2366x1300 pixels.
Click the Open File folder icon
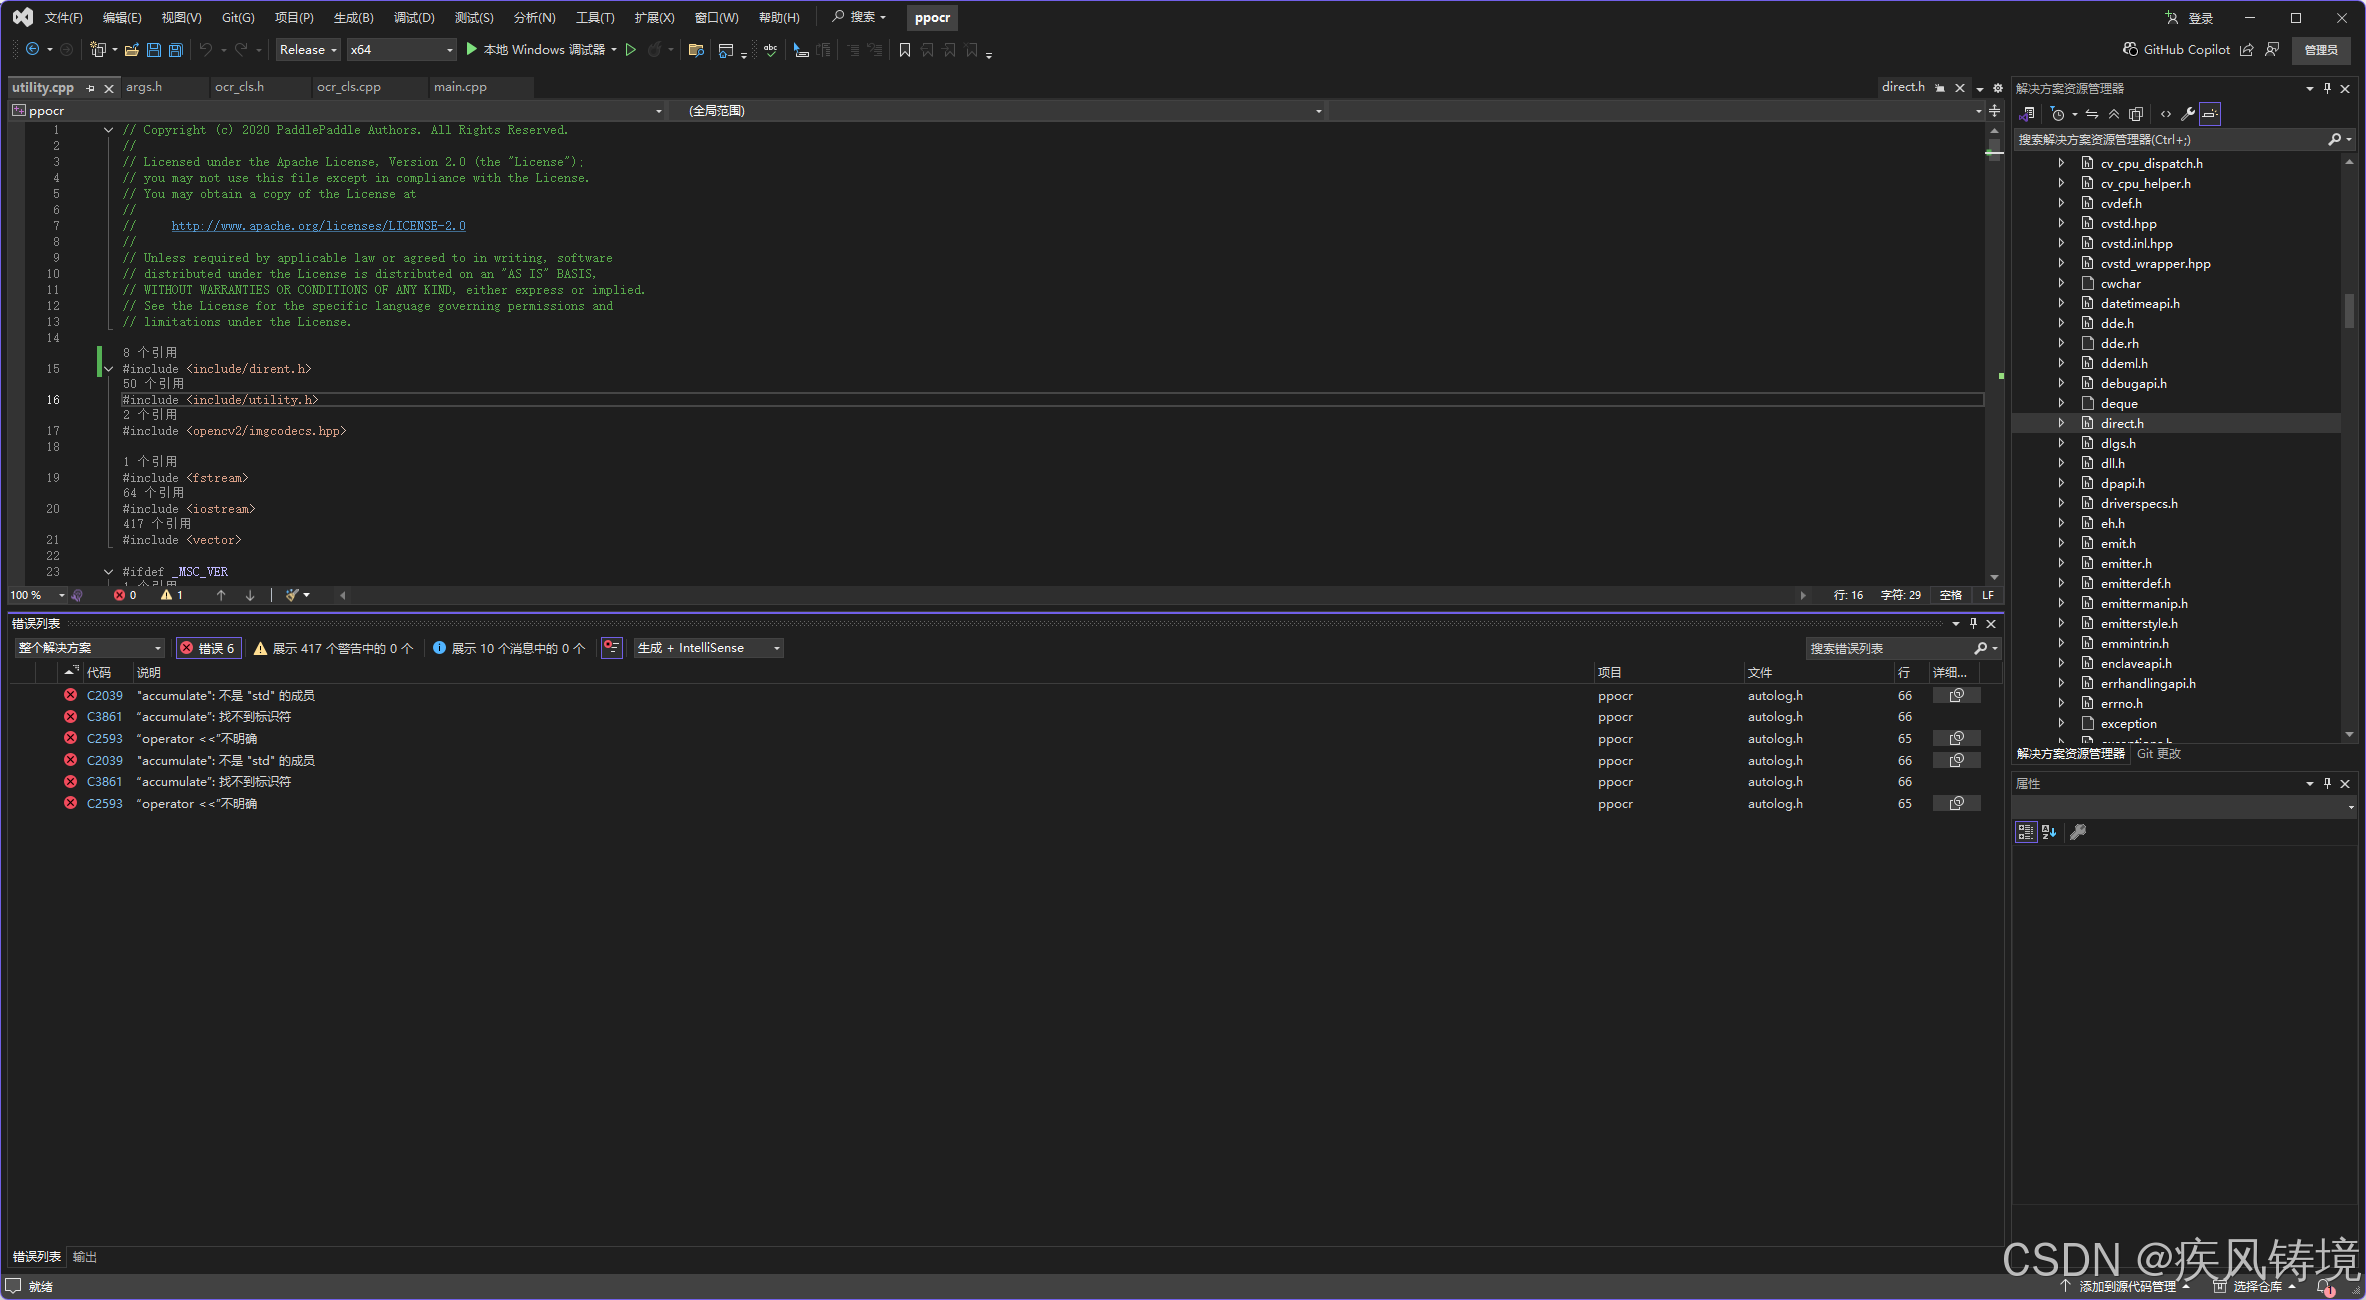(131, 50)
